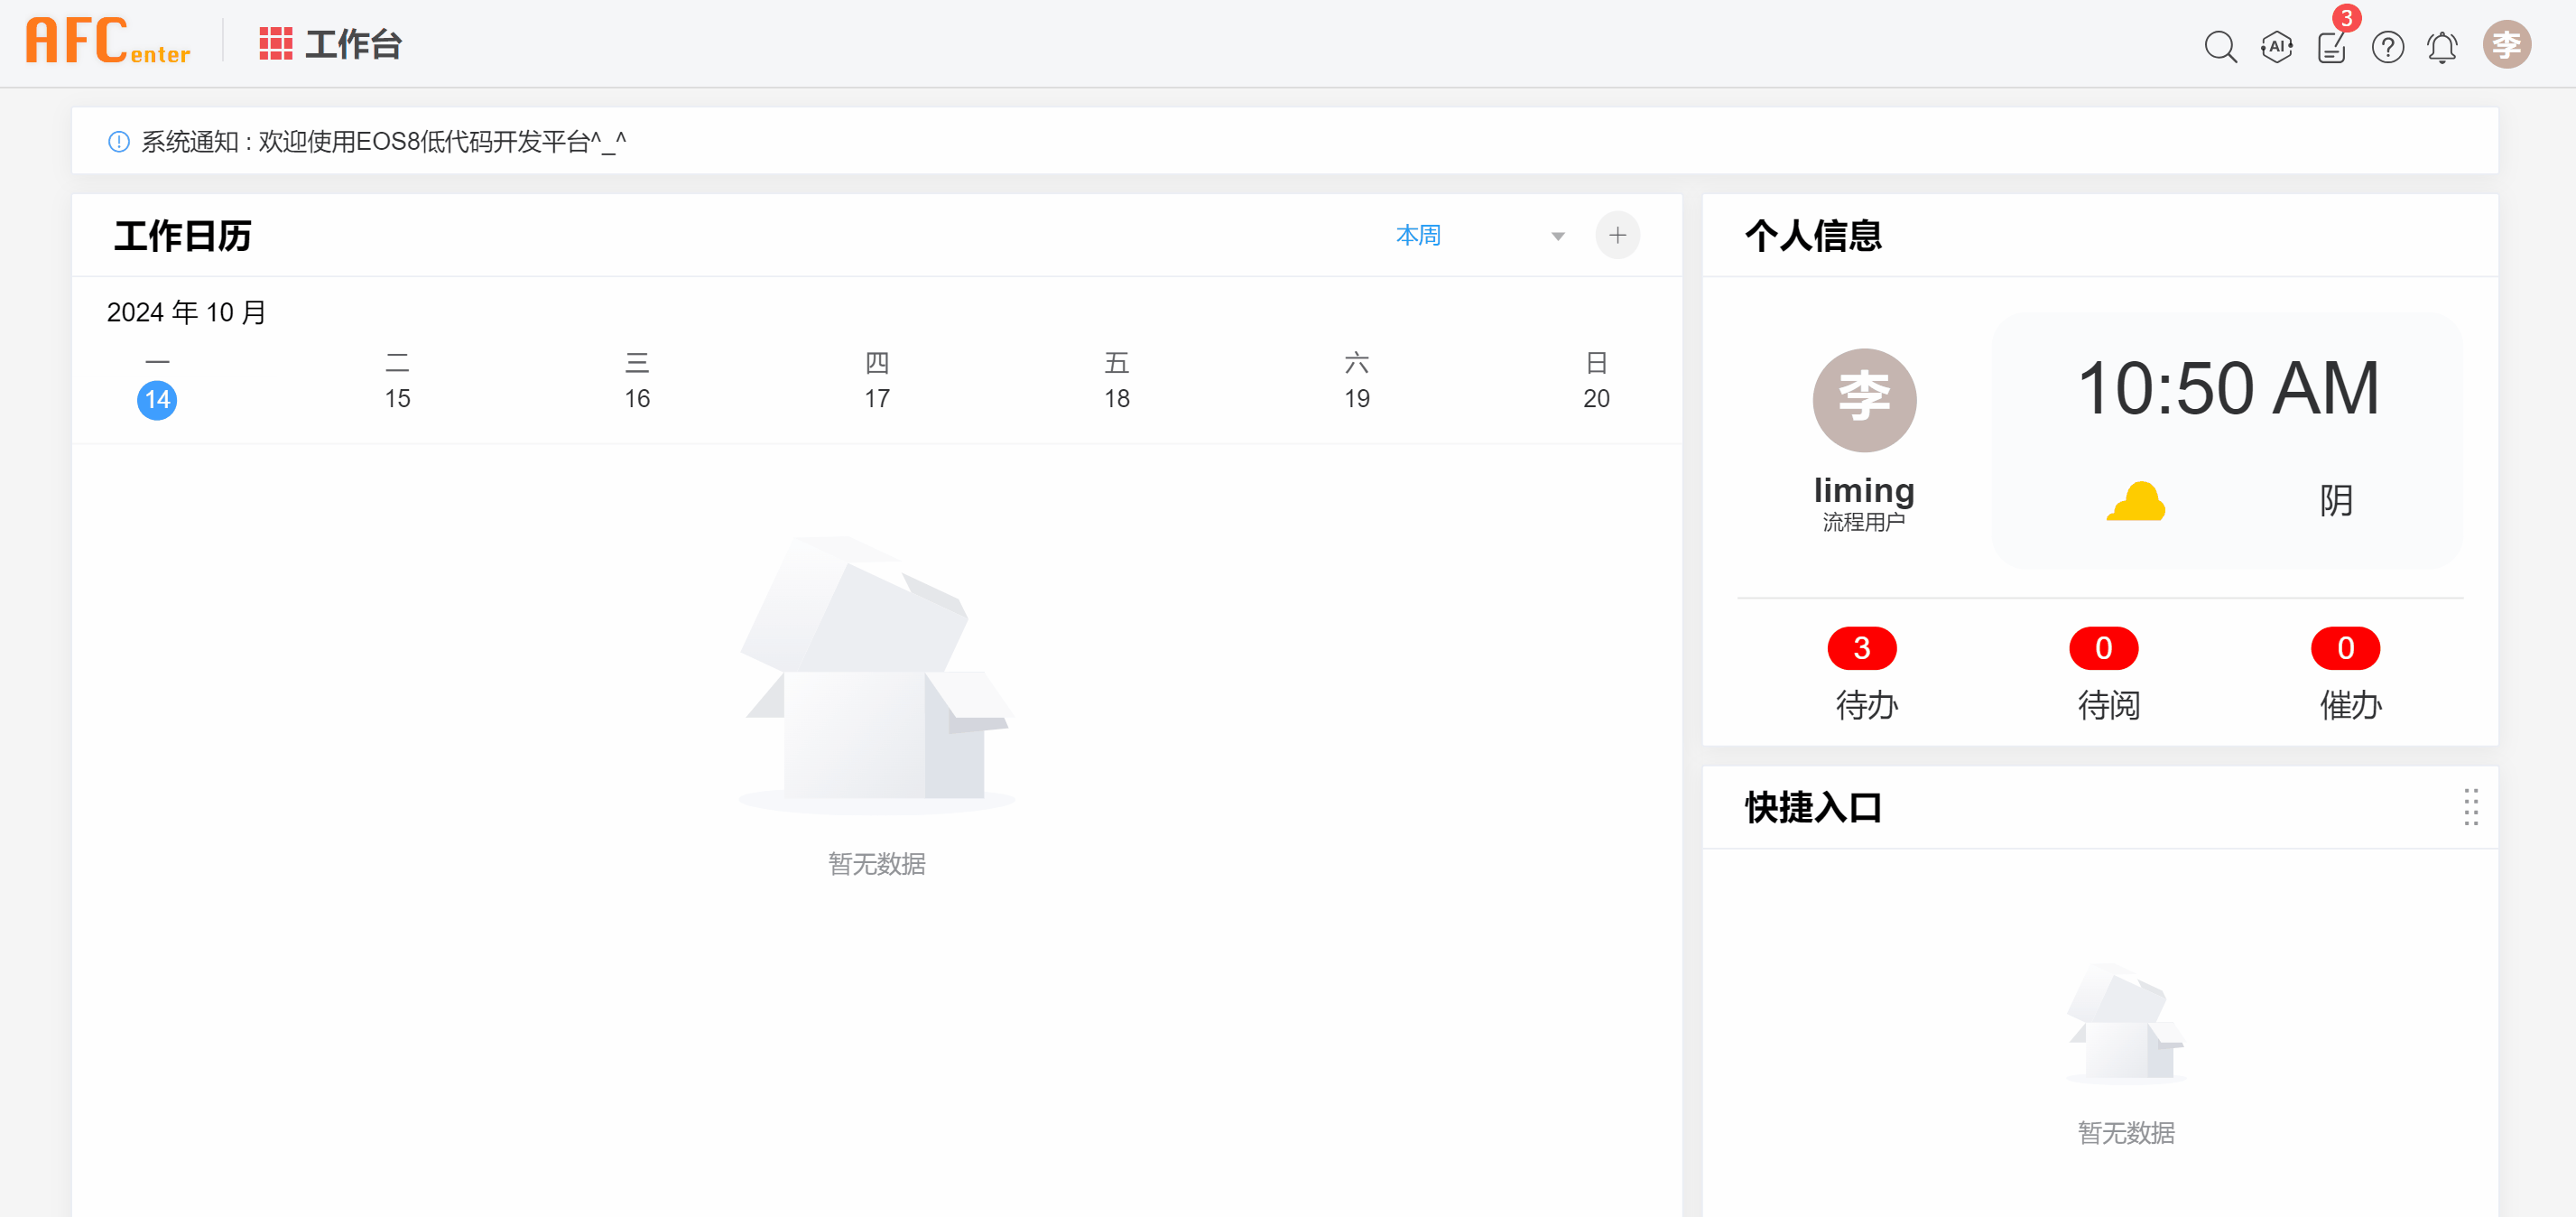2576x1217 pixels.
Task: Click the liming profile avatar in 个人信息
Action: (1864, 400)
